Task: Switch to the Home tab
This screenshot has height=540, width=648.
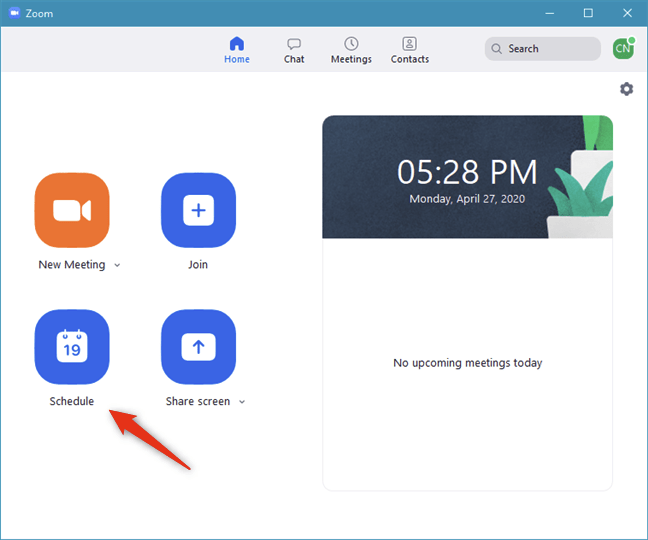Action: [237, 50]
